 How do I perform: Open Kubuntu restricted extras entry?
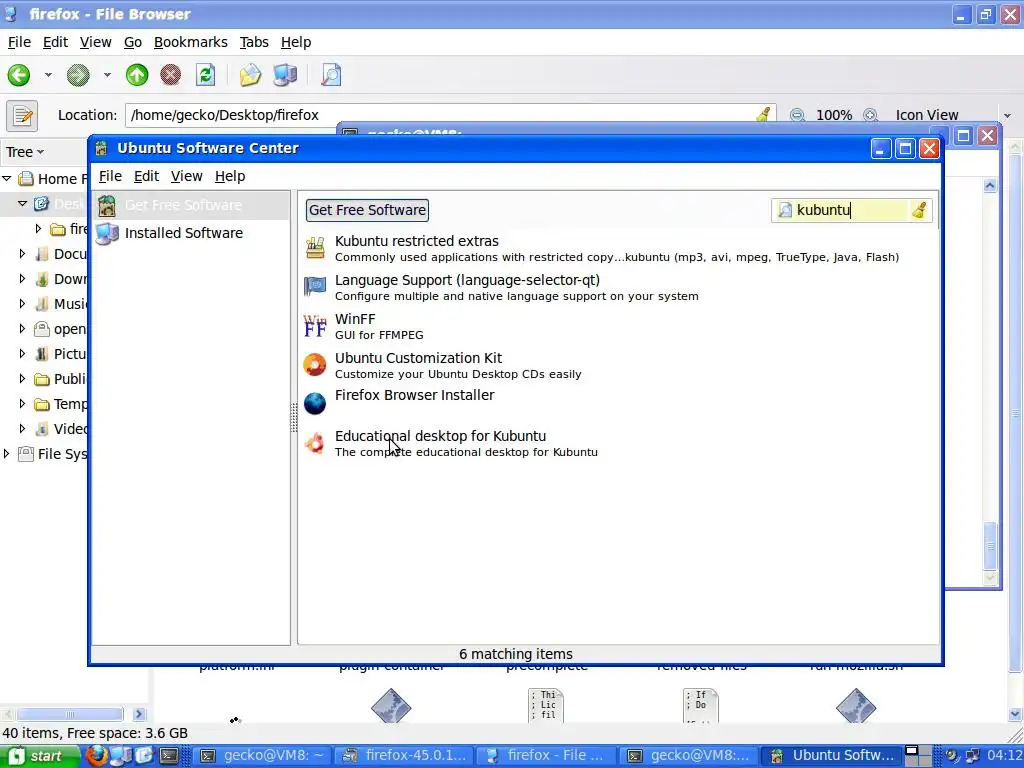617,248
